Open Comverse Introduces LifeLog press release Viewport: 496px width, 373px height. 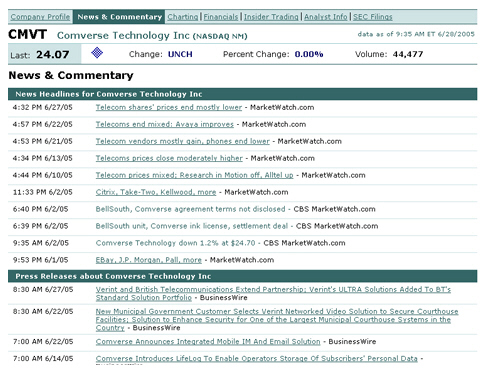pyautogui.click(x=256, y=359)
